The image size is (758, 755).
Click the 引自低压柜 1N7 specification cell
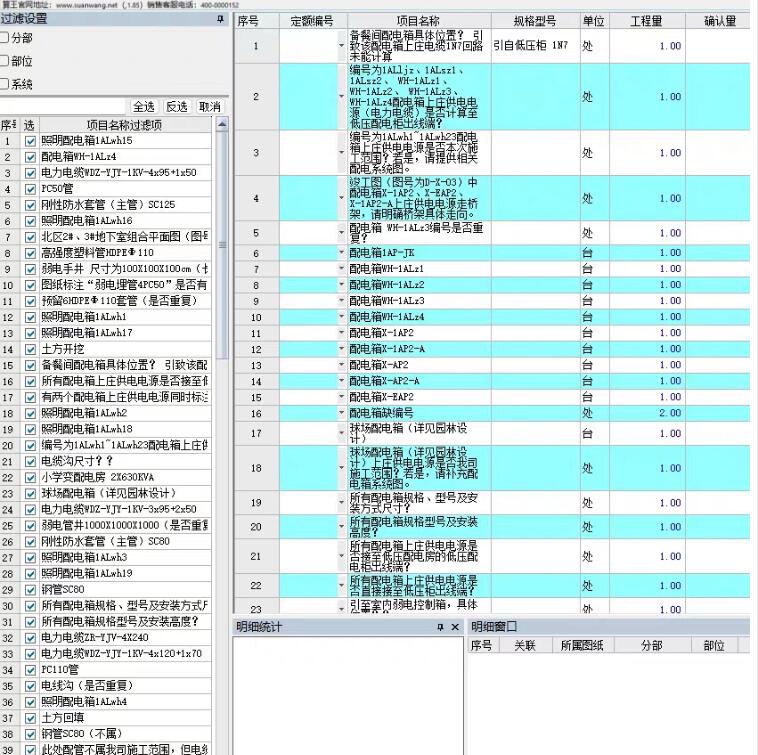[535, 46]
